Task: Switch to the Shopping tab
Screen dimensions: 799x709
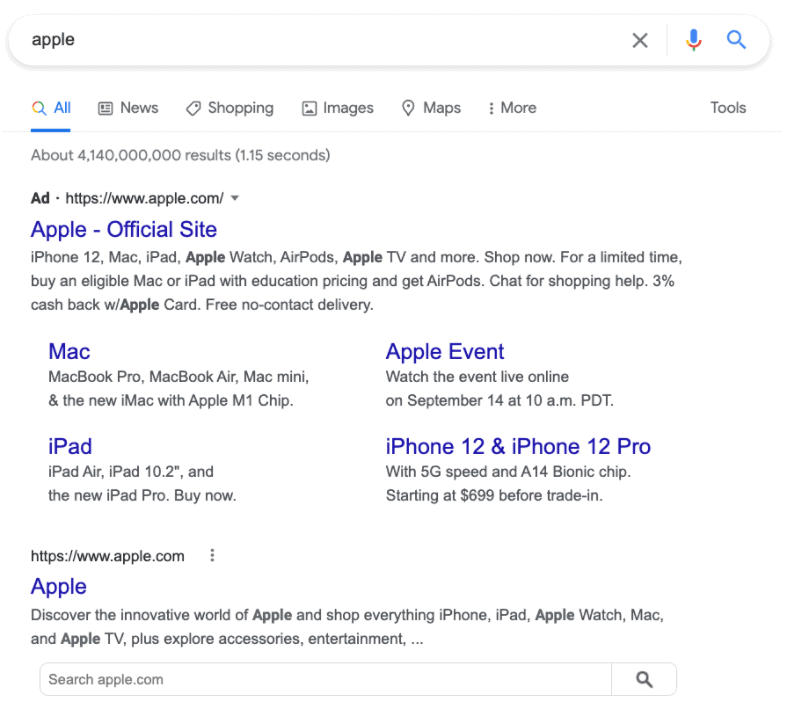Action: (x=230, y=108)
